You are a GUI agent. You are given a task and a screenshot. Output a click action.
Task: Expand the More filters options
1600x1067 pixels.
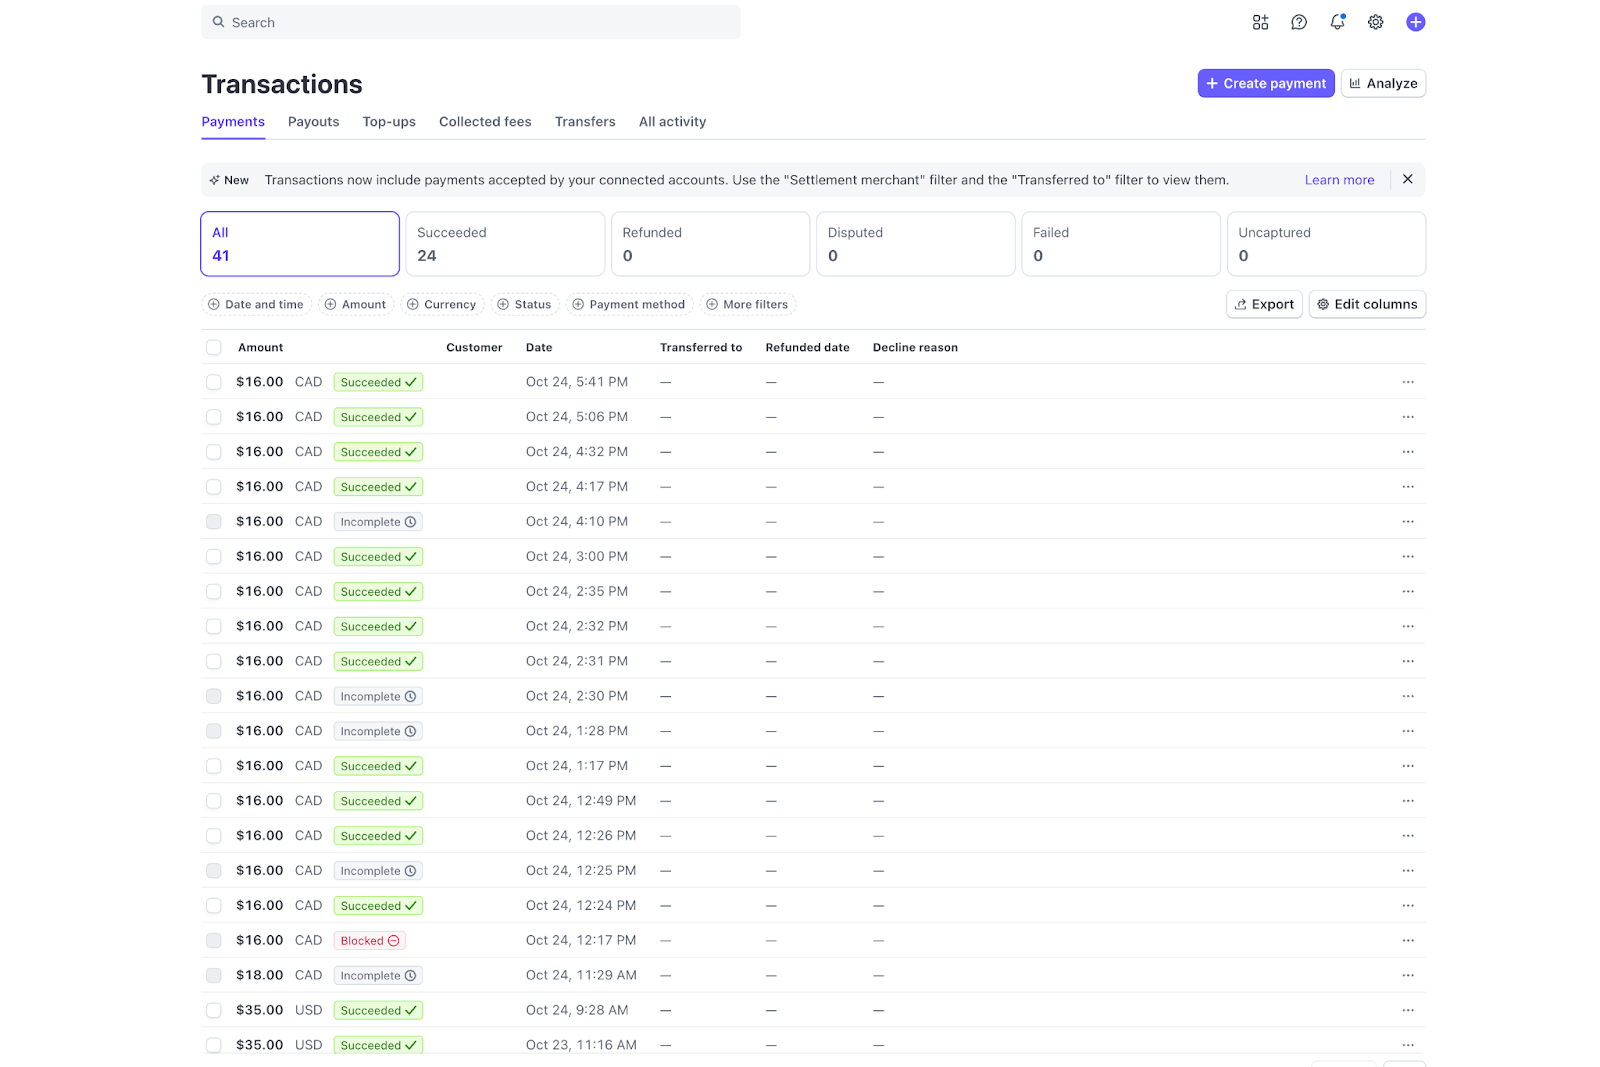pos(747,304)
